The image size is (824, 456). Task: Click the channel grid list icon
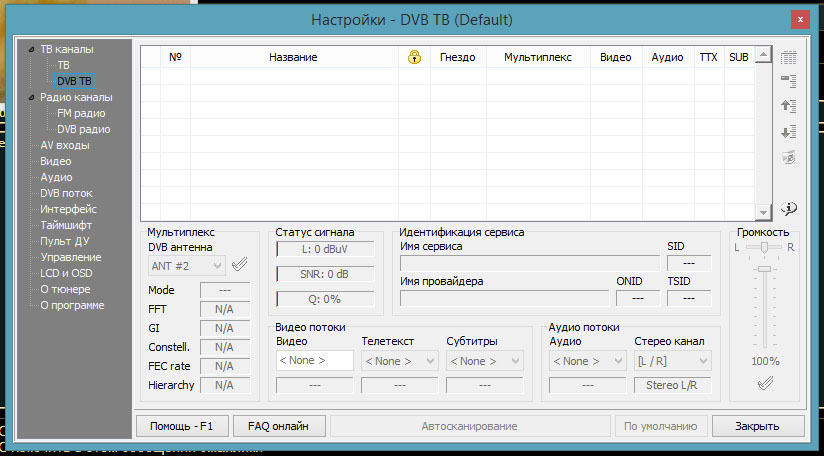pos(789,58)
